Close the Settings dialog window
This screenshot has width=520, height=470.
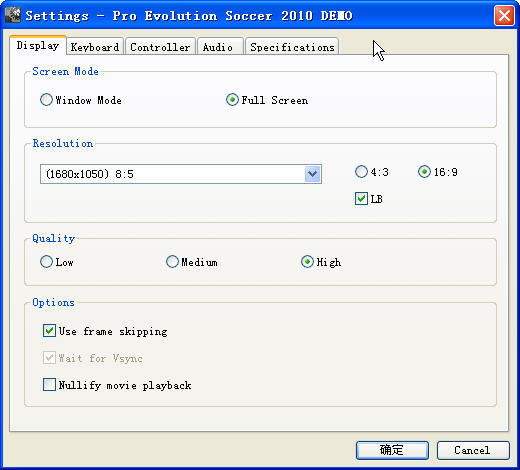point(504,15)
